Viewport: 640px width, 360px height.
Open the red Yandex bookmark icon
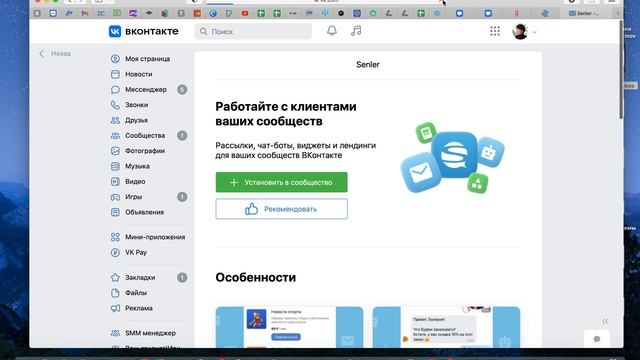[x=516, y=13]
